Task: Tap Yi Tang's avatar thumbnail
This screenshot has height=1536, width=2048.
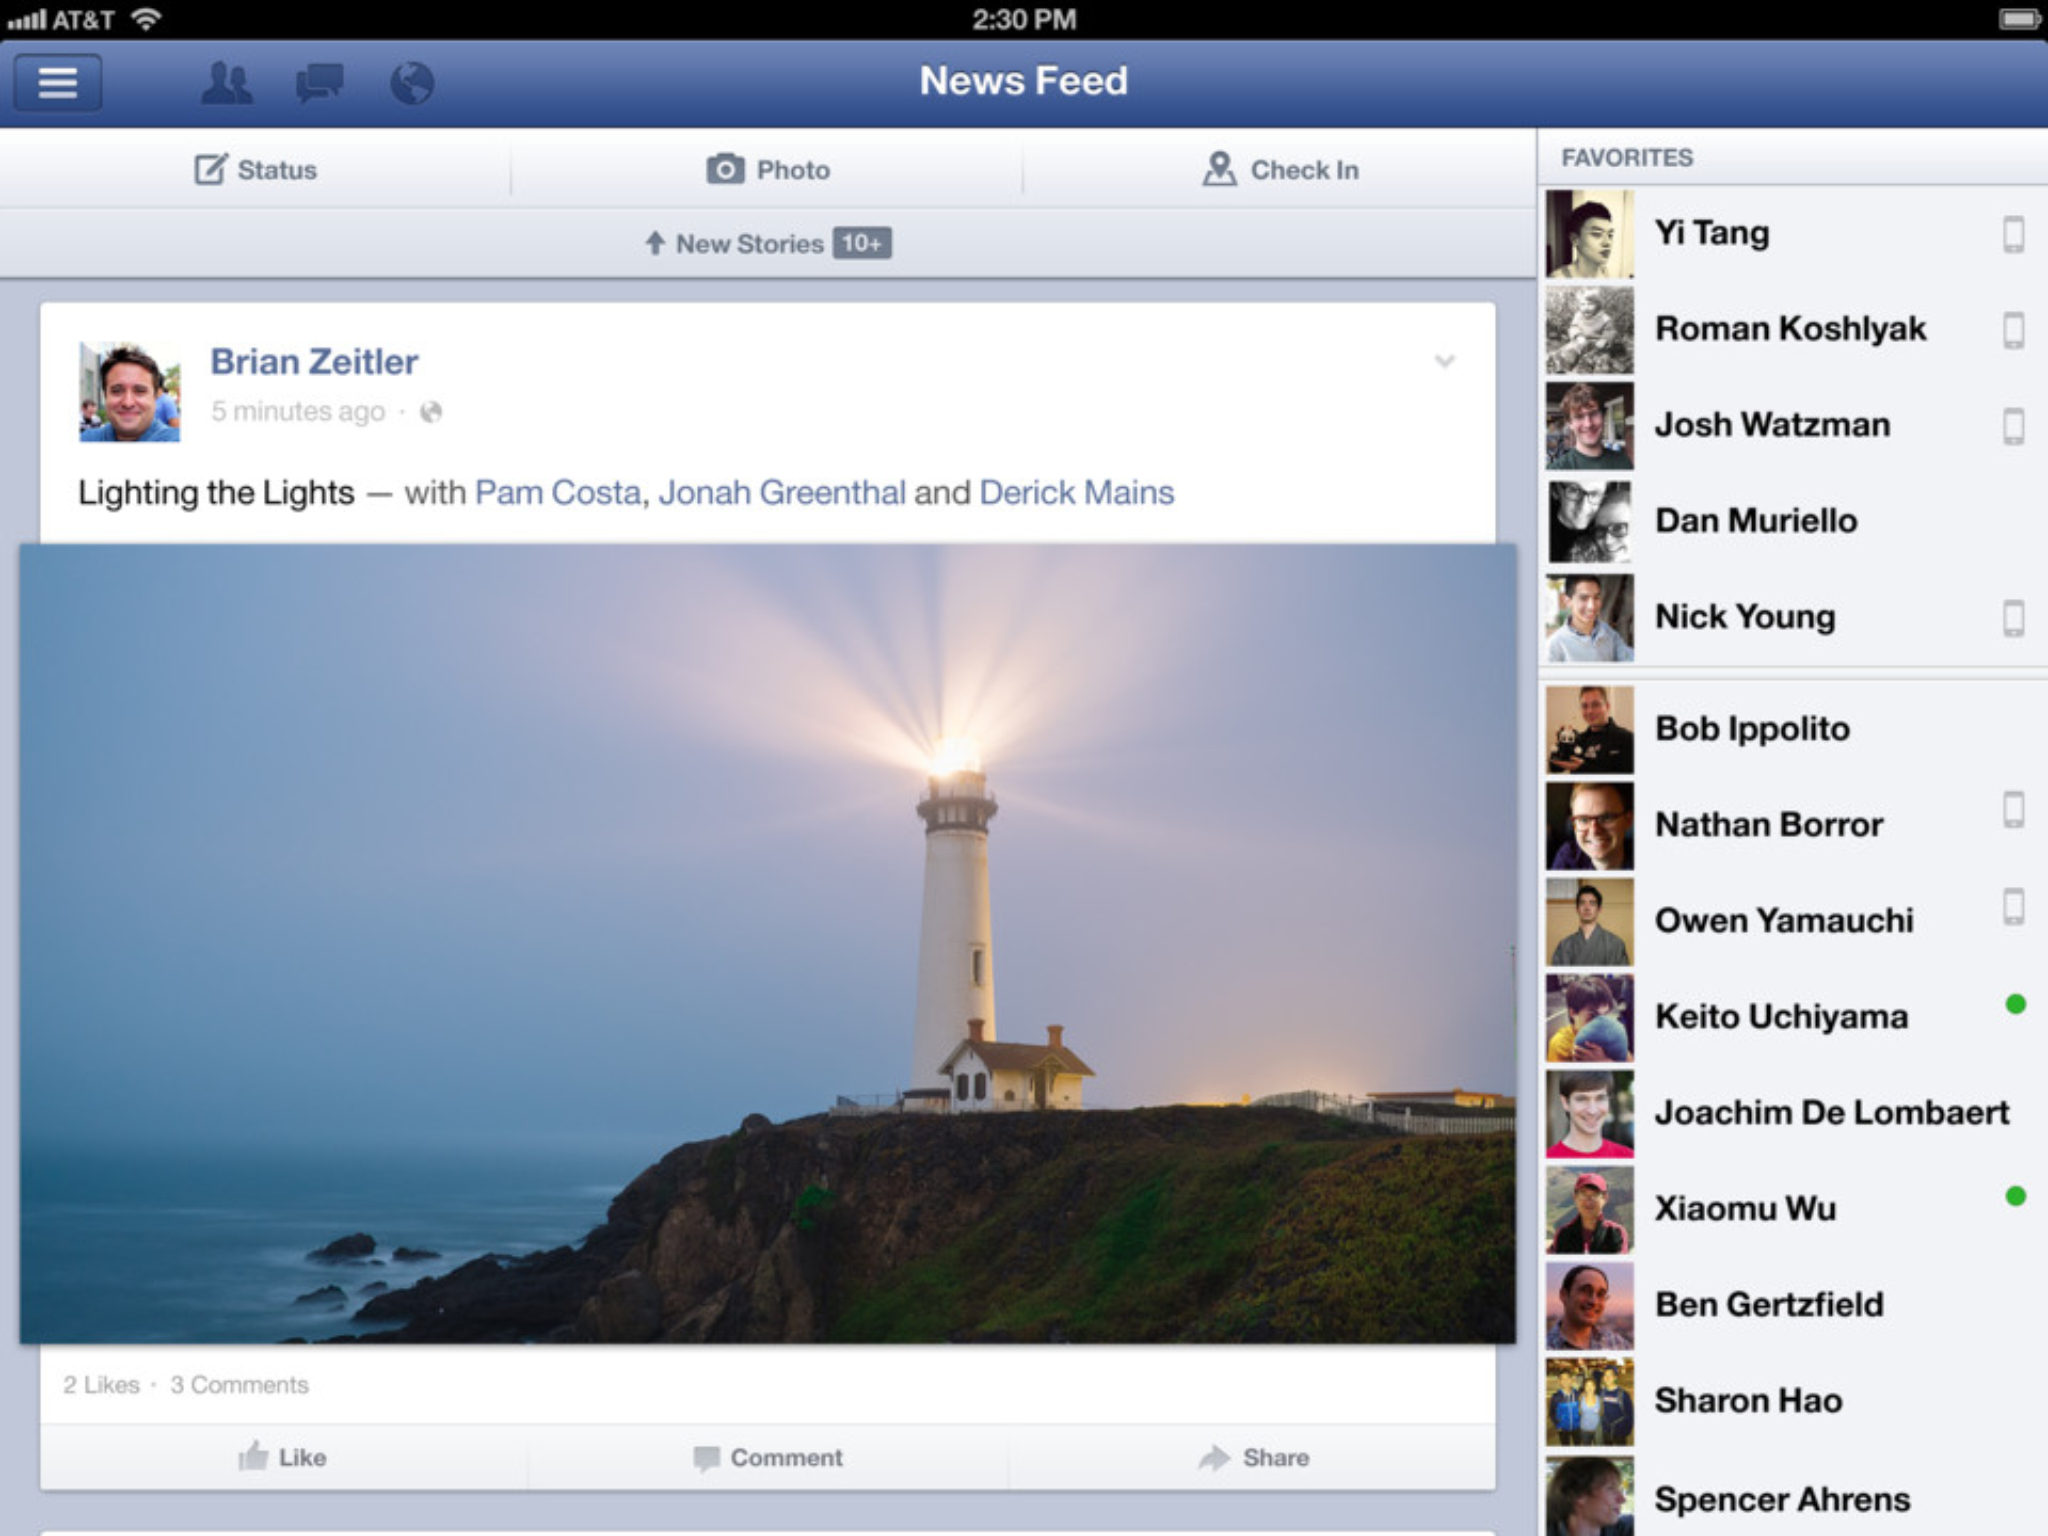Action: (x=1590, y=234)
